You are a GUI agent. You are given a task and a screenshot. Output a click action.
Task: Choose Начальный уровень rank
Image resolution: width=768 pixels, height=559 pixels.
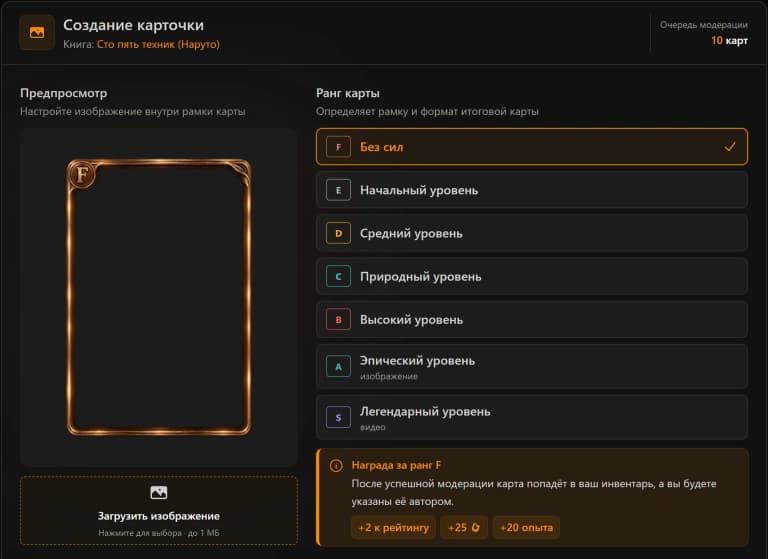pos(532,190)
